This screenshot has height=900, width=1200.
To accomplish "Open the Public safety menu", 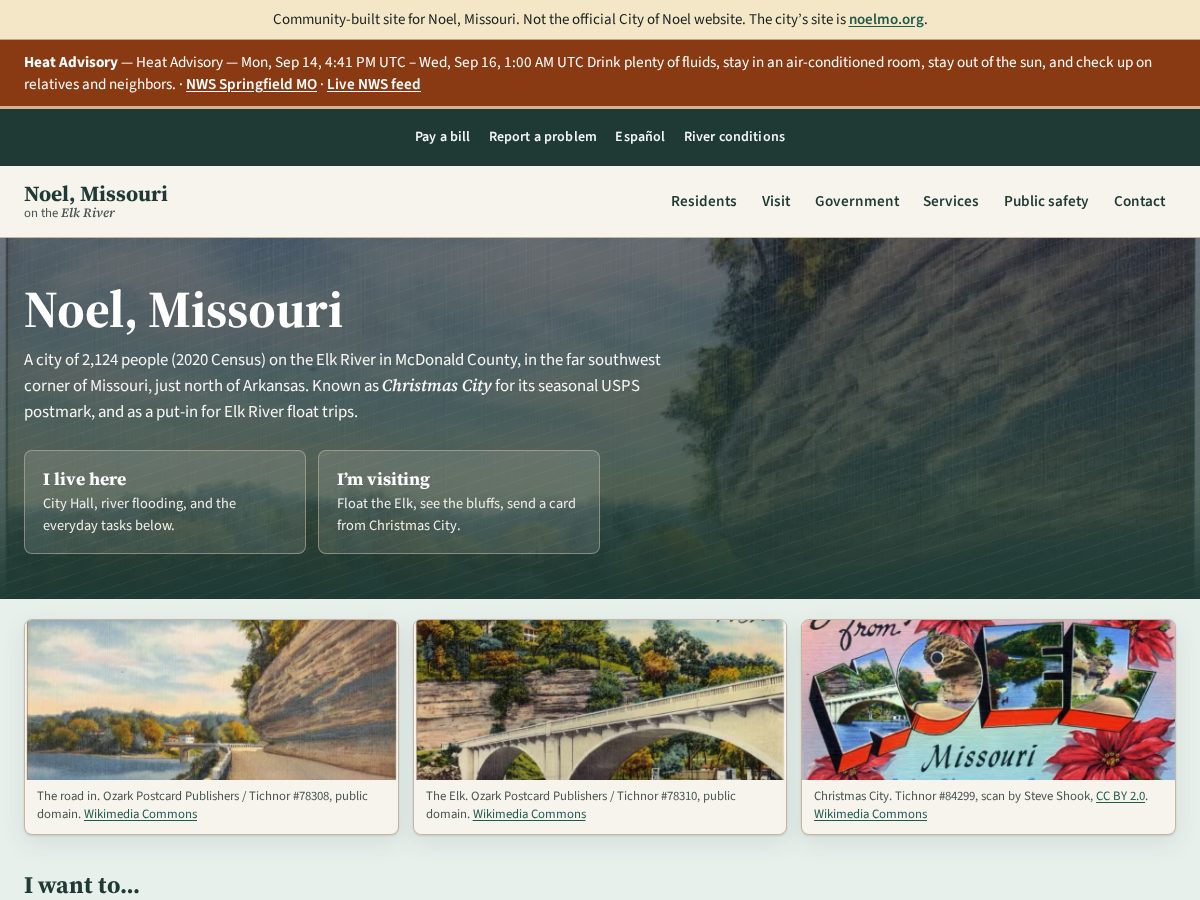I will click(1046, 201).
